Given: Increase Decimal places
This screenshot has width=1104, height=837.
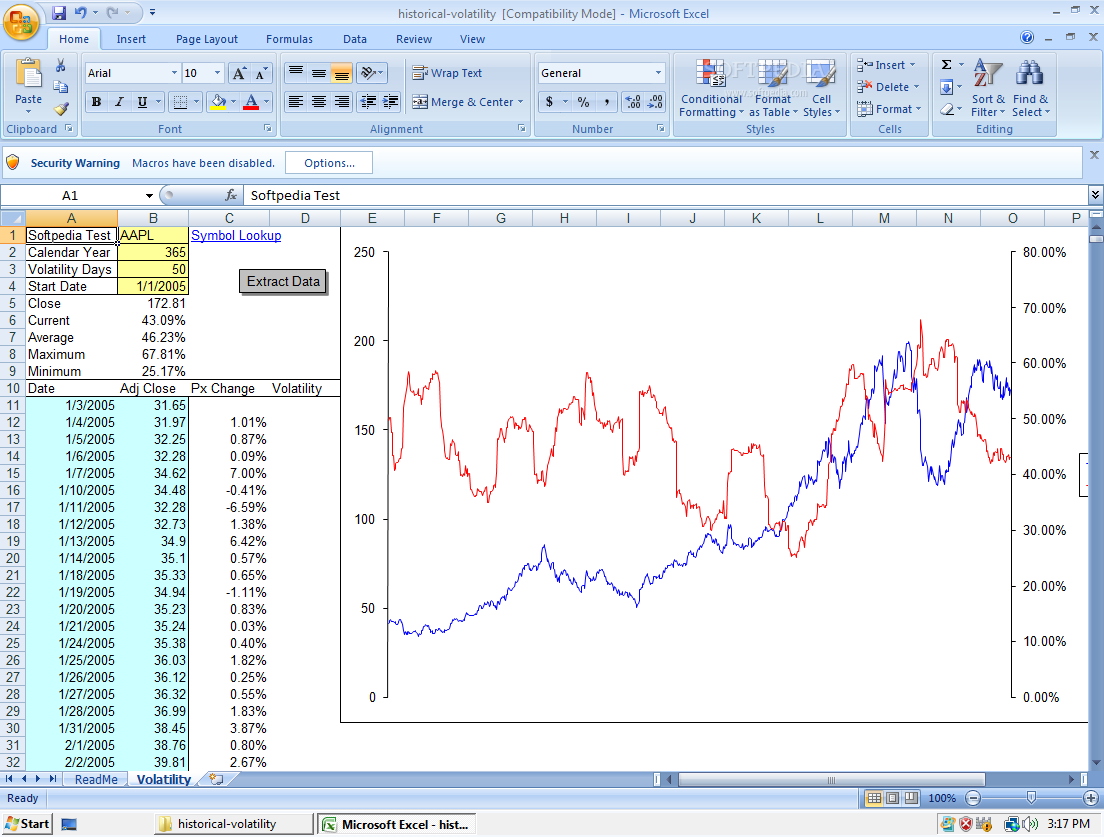Looking at the screenshot, I should (632, 102).
